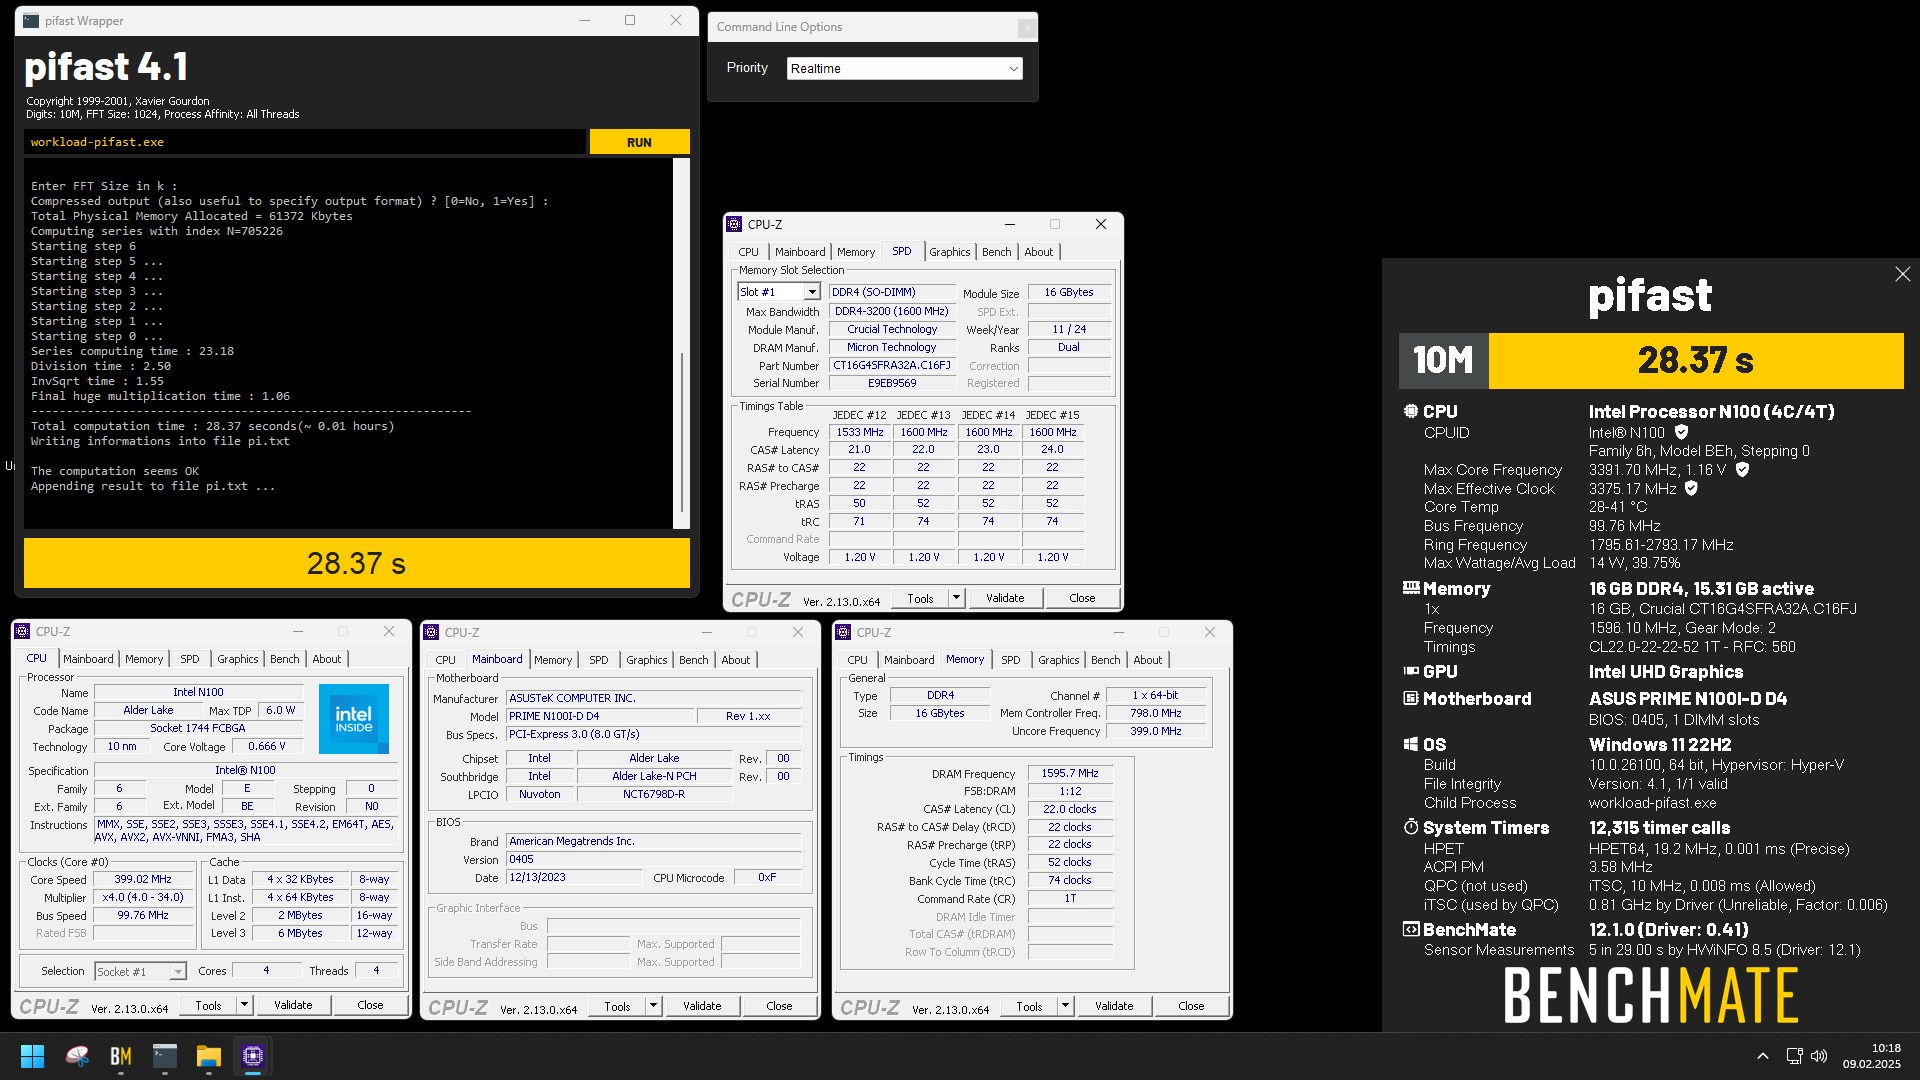Expand Tools arrow in CPU-Z Memory window
The width and height of the screenshot is (1920, 1080).
1065,1006
